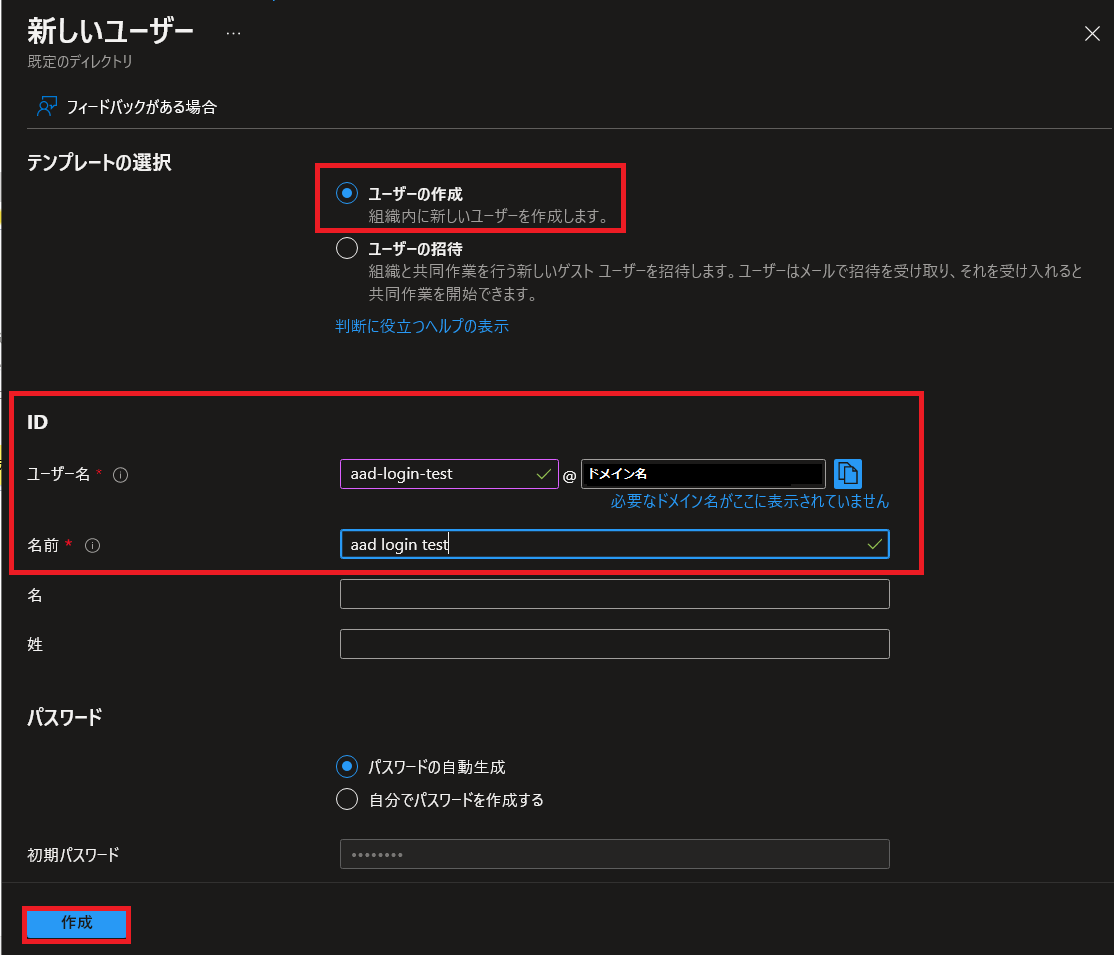This screenshot has width=1114, height=955.
Task: Open 判断に役立つヘルプの表示 link
Action: point(422,326)
